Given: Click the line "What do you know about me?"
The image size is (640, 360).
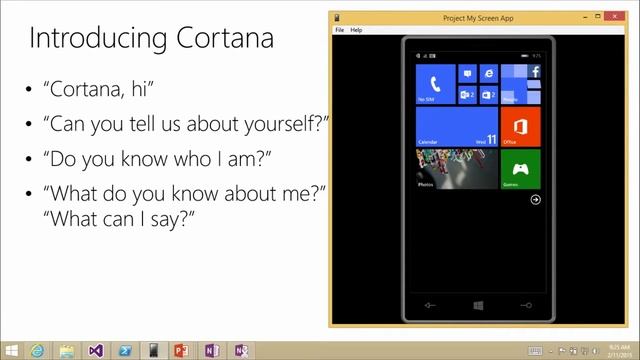Looking at the screenshot, I should click(x=184, y=193).
